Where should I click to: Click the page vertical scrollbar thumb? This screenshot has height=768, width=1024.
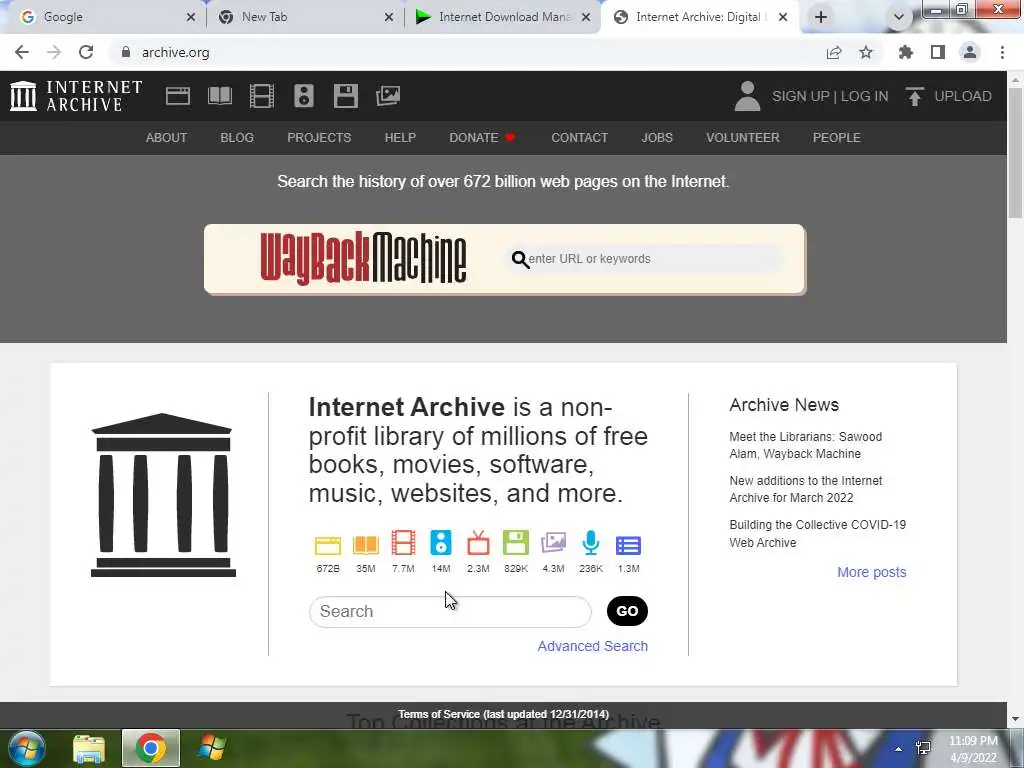coord(1015,152)
